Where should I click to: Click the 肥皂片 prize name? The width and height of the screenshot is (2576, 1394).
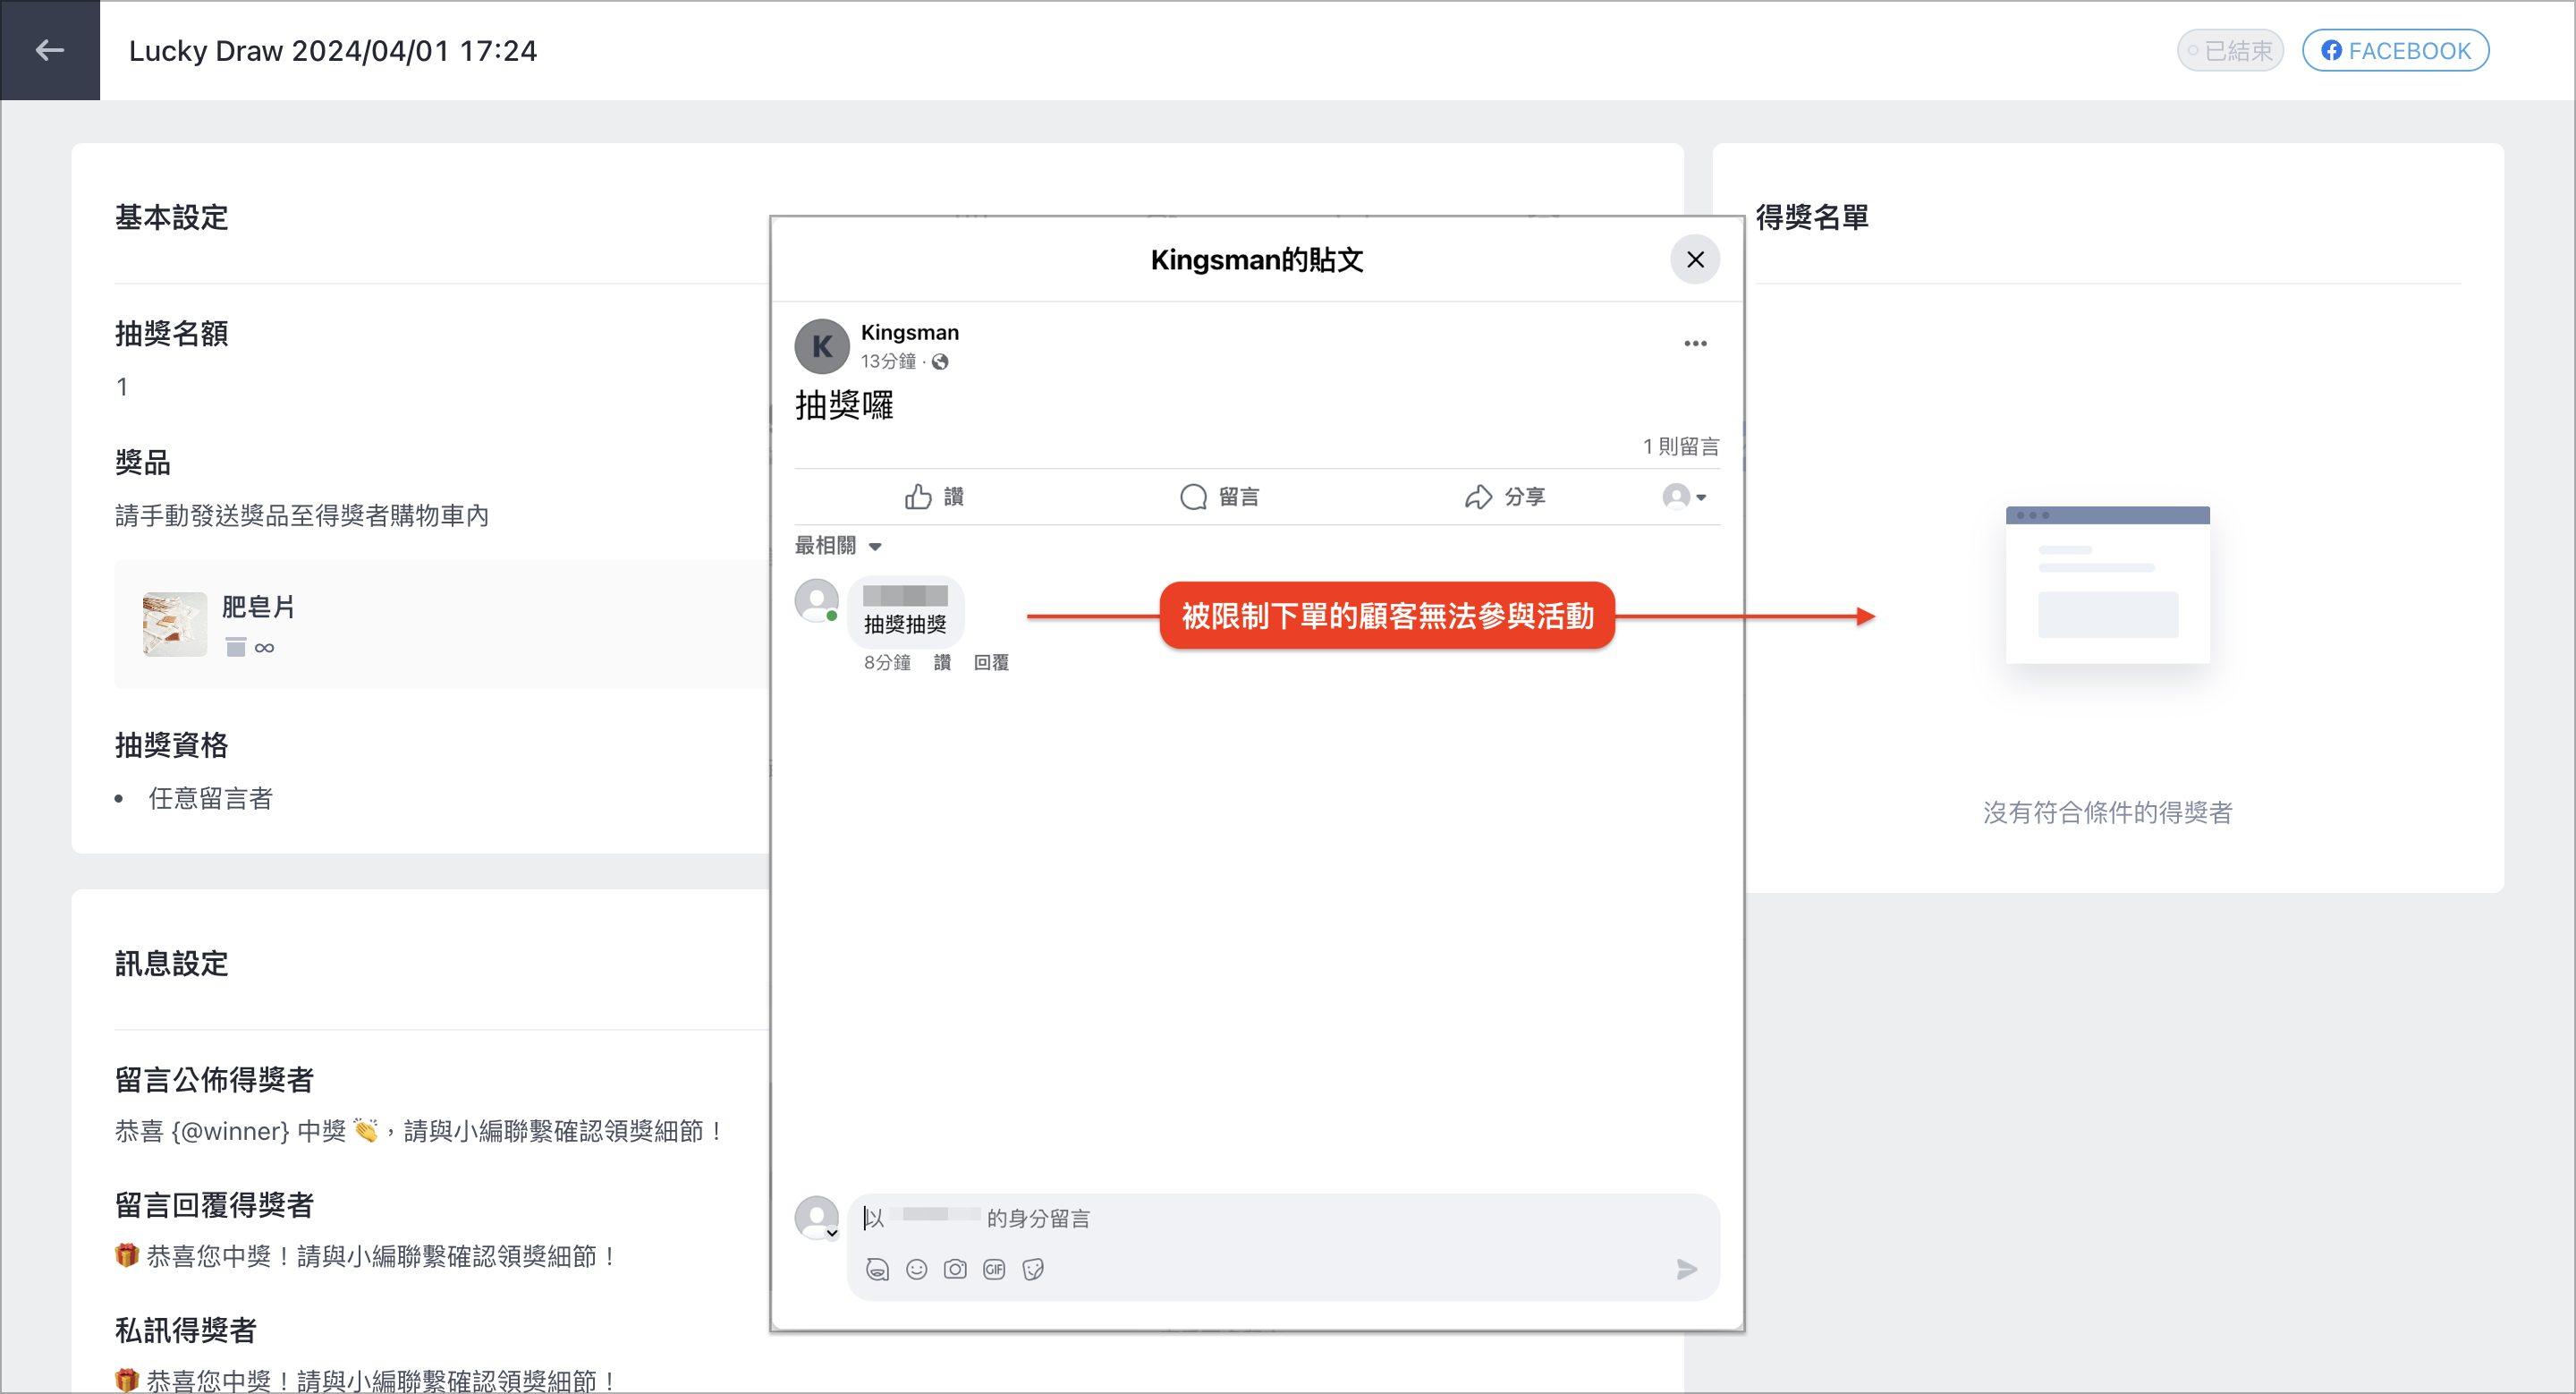coord(257,607)
